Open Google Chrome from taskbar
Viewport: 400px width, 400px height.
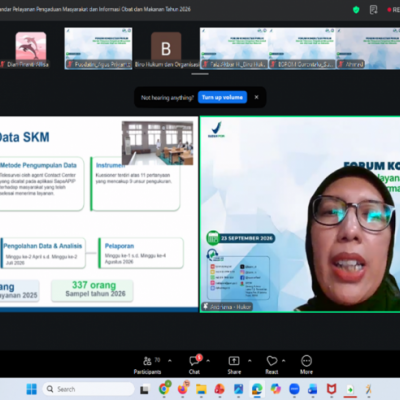click(164, 389)
